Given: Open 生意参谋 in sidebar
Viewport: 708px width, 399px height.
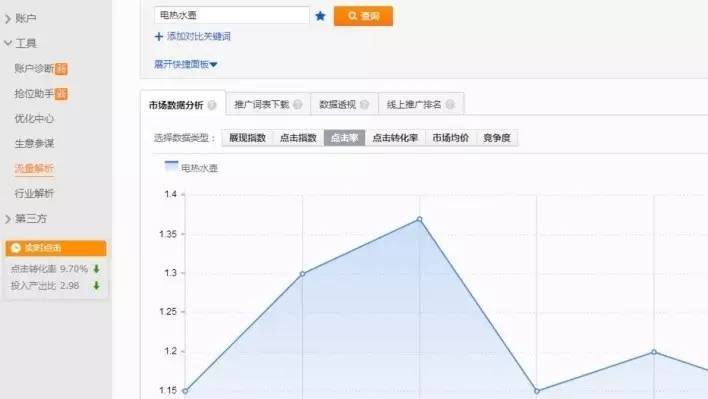Looking at the screenshot, I should click(x=34, y=144).
